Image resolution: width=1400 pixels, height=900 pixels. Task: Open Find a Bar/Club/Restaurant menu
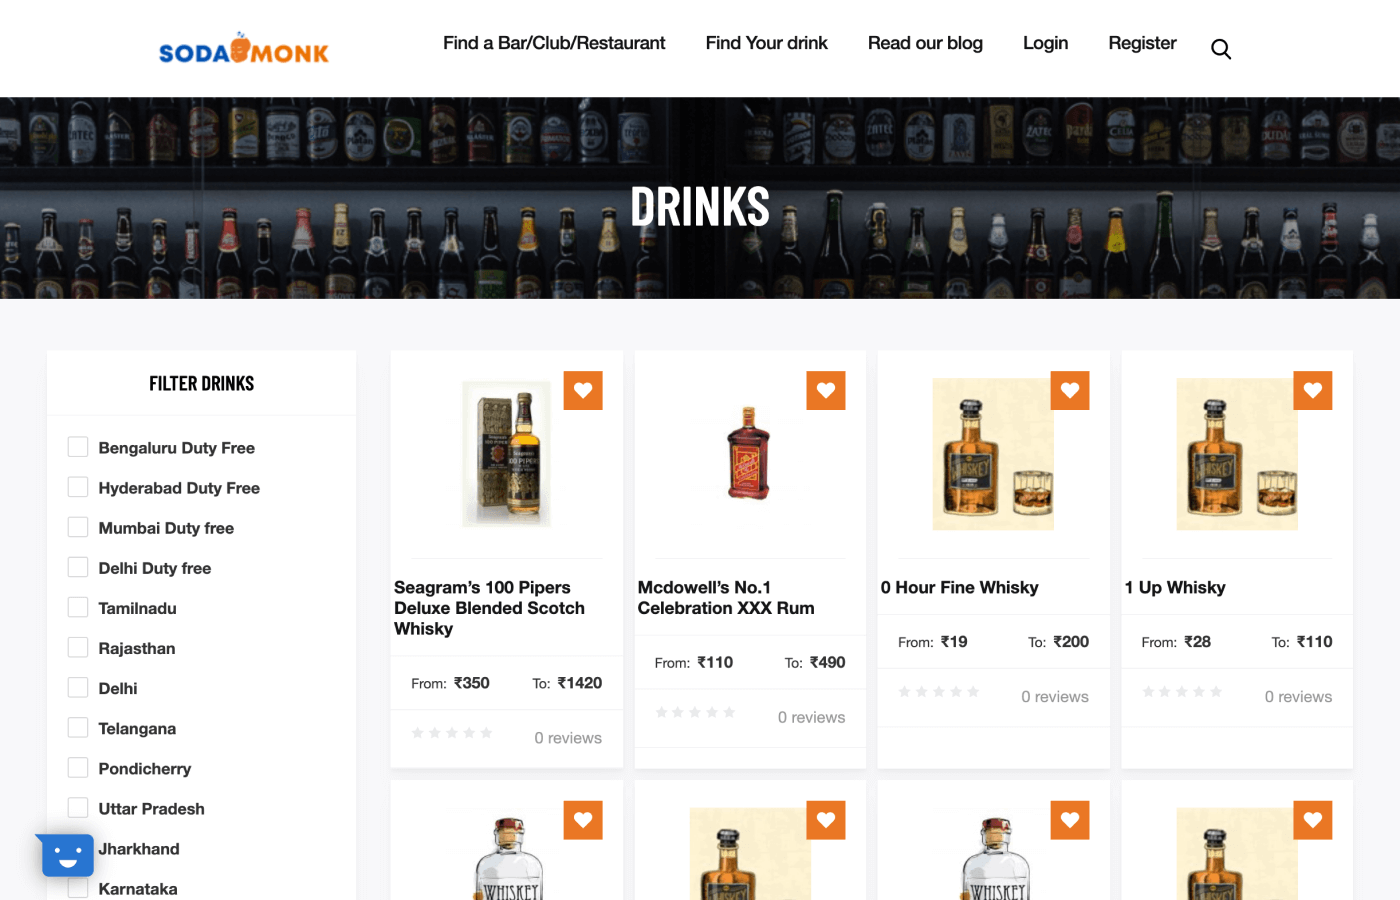[x=554, y=43]
